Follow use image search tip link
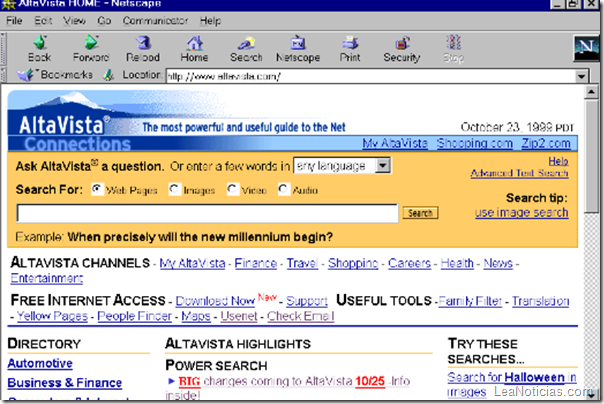The height and width of the screenshot is (404, 604). tap(522, 213)
